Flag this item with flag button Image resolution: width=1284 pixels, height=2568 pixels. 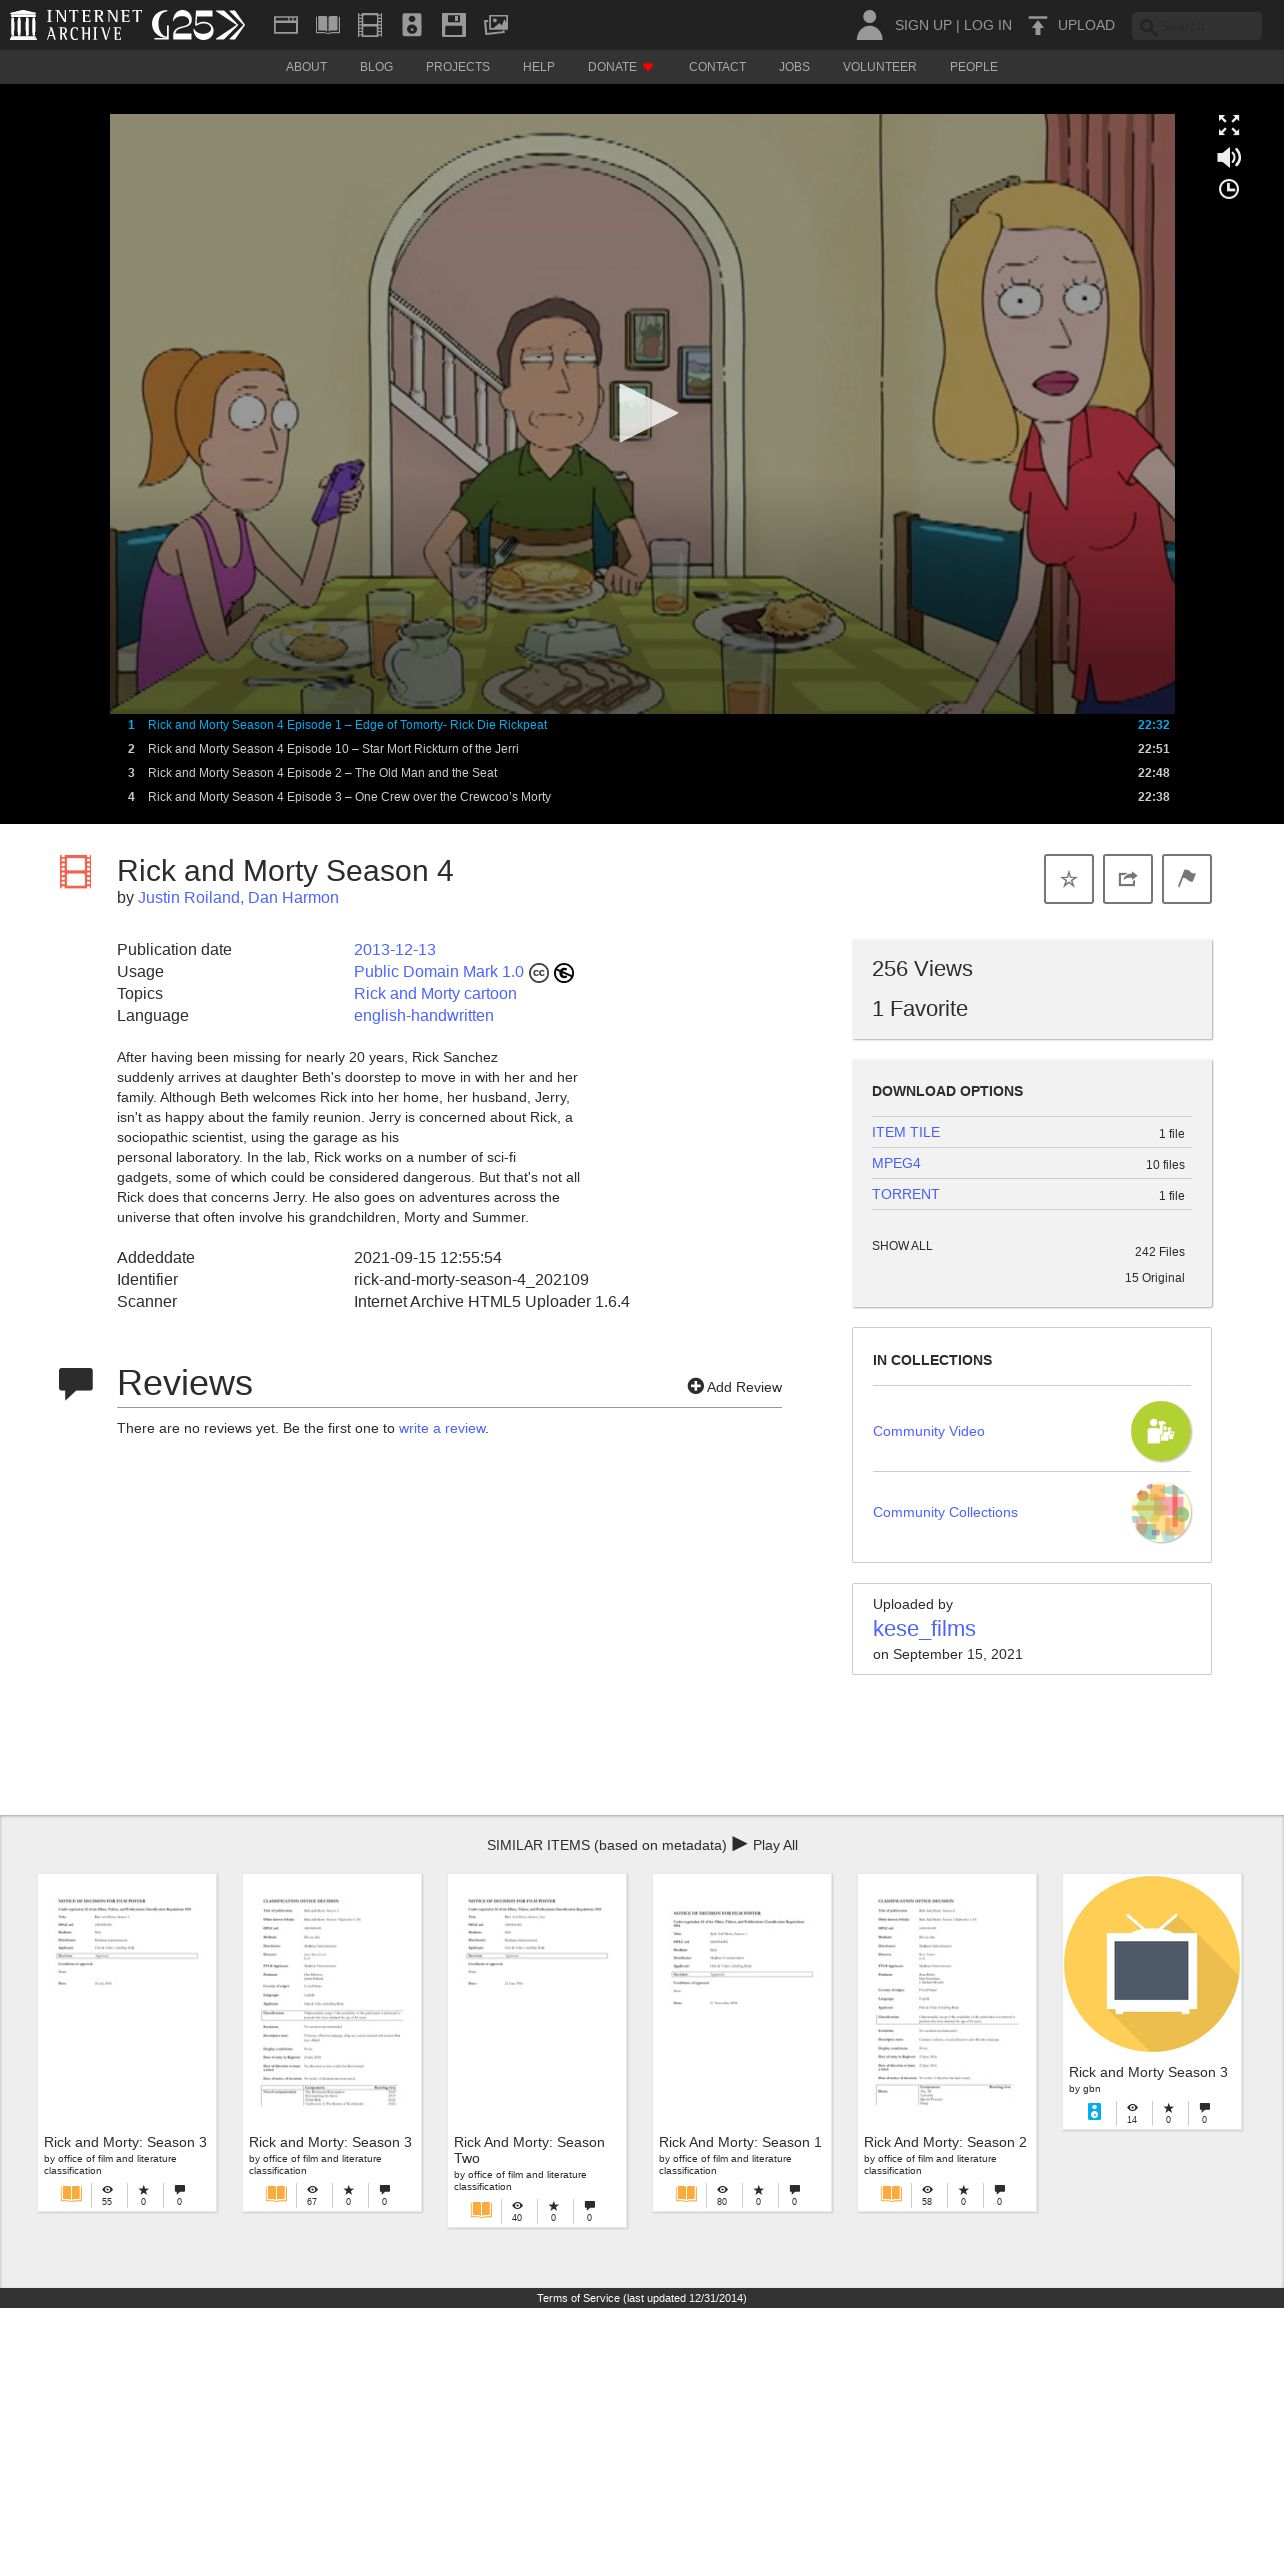click(1187, 879)
